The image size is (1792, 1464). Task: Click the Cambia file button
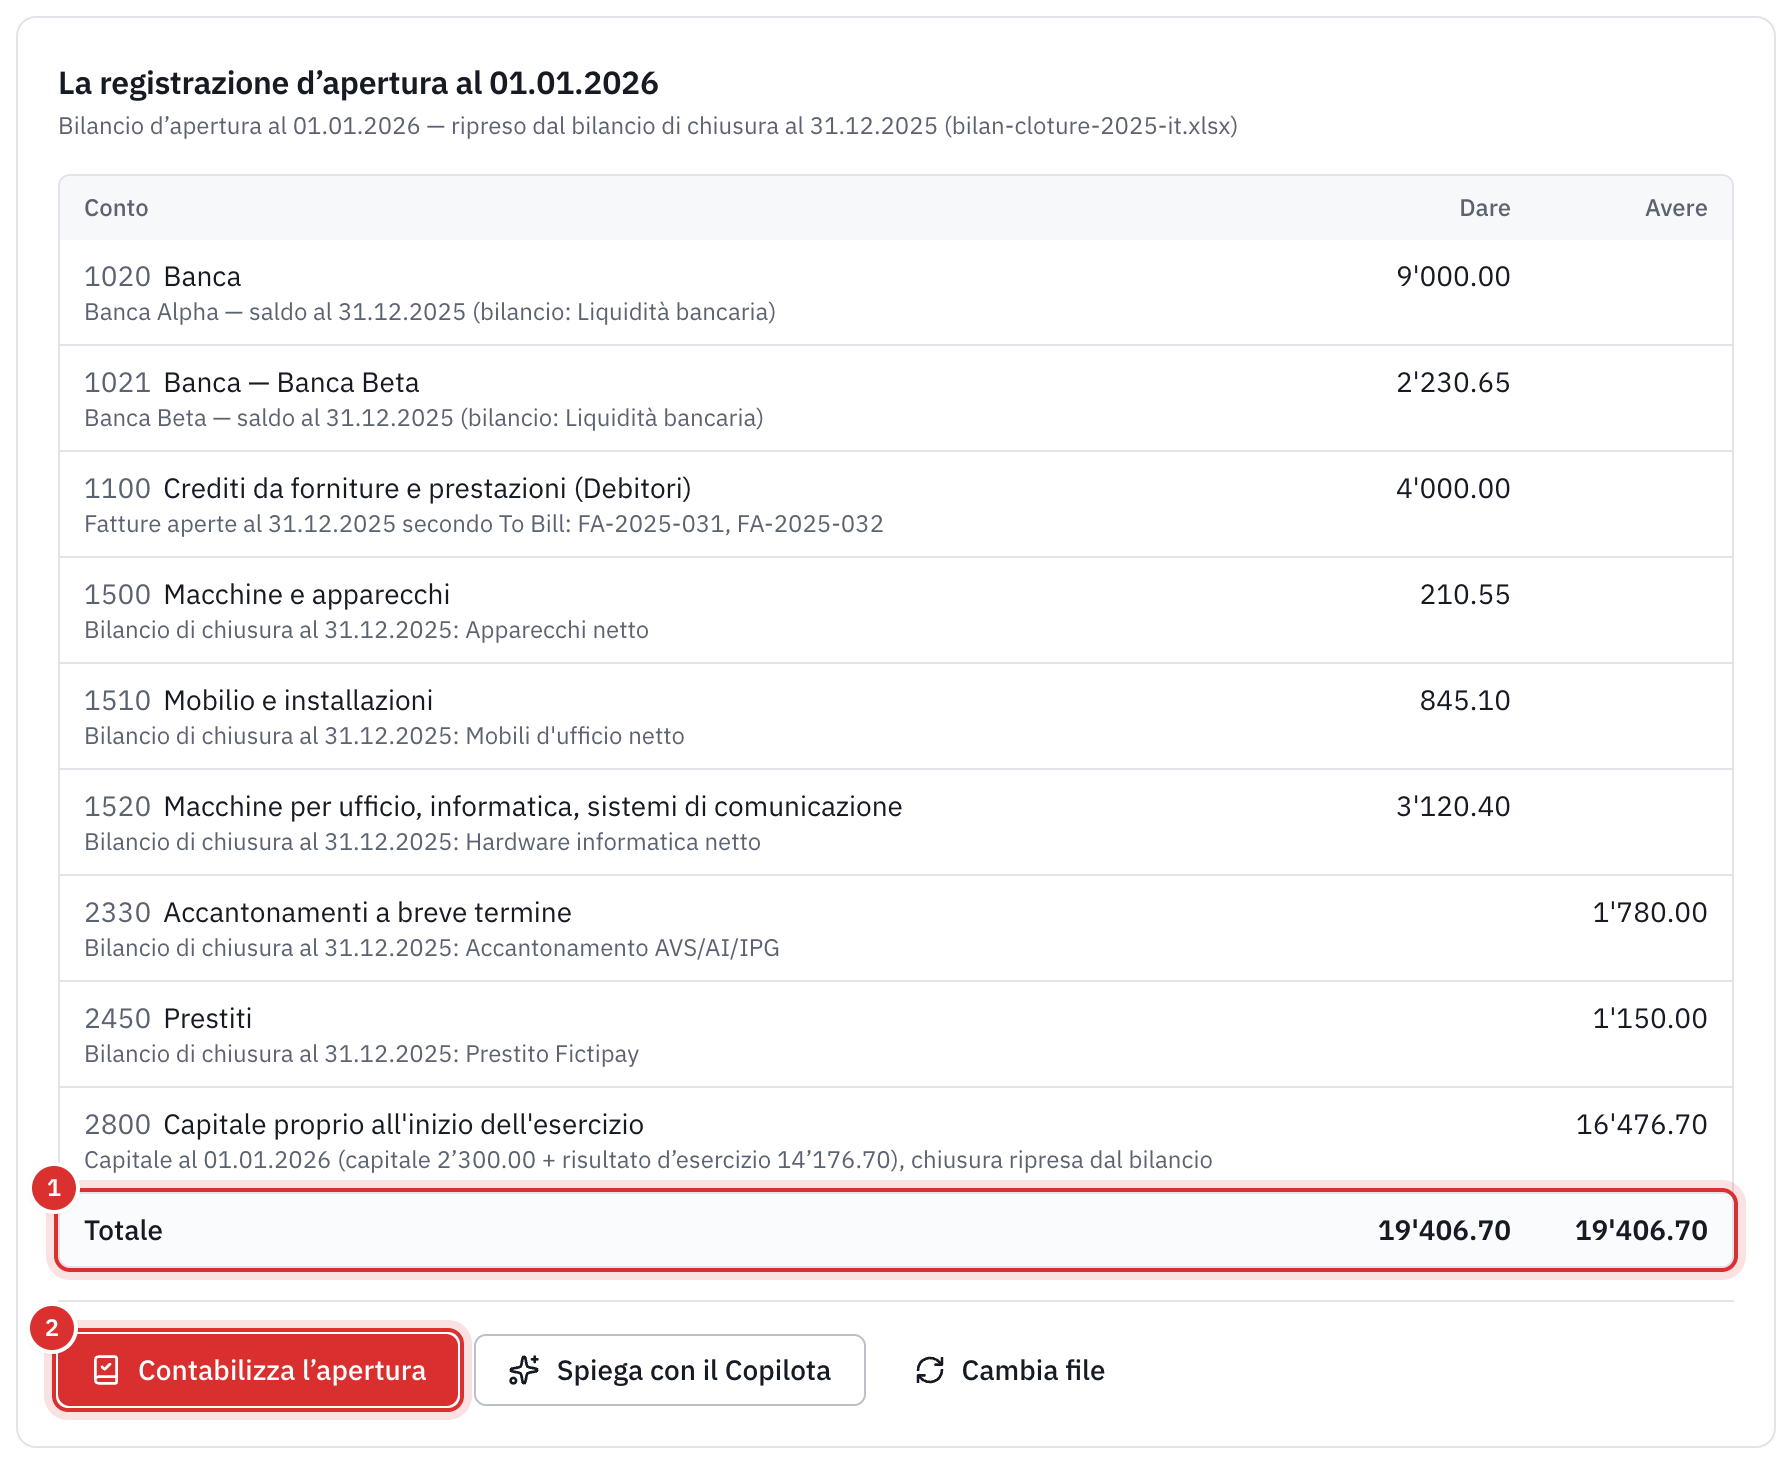click(1010, 1370)
